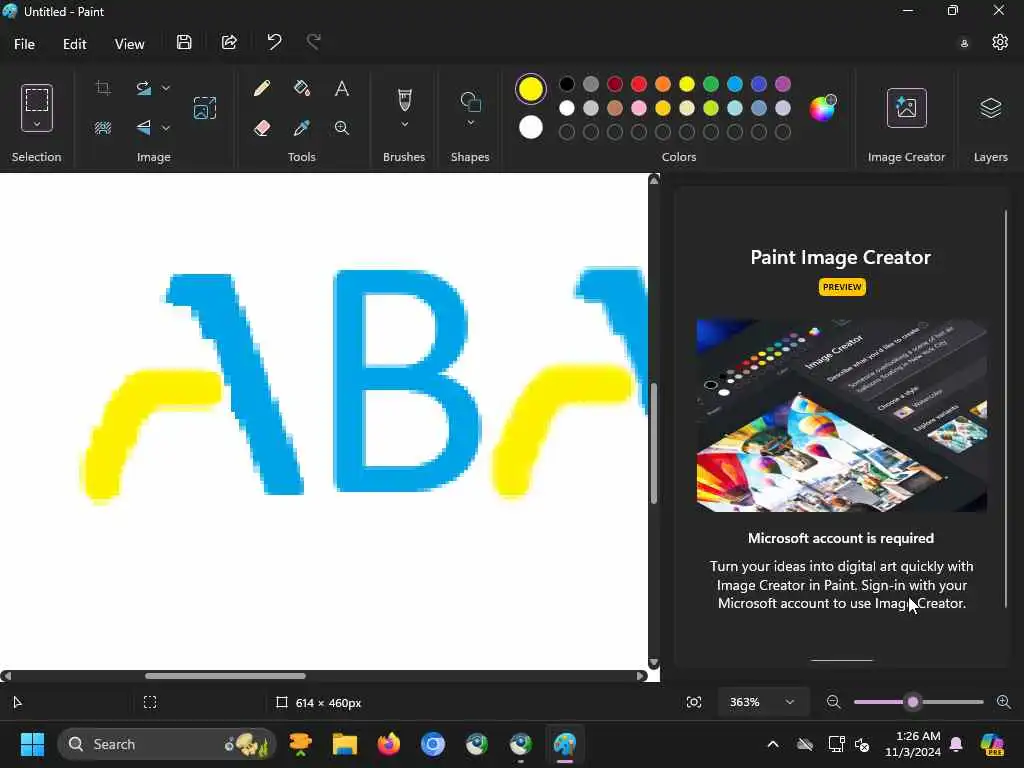This screenshot has width=1024, height=768.
Task: Click the Undo arrow
Action: (x=274, y=42)
